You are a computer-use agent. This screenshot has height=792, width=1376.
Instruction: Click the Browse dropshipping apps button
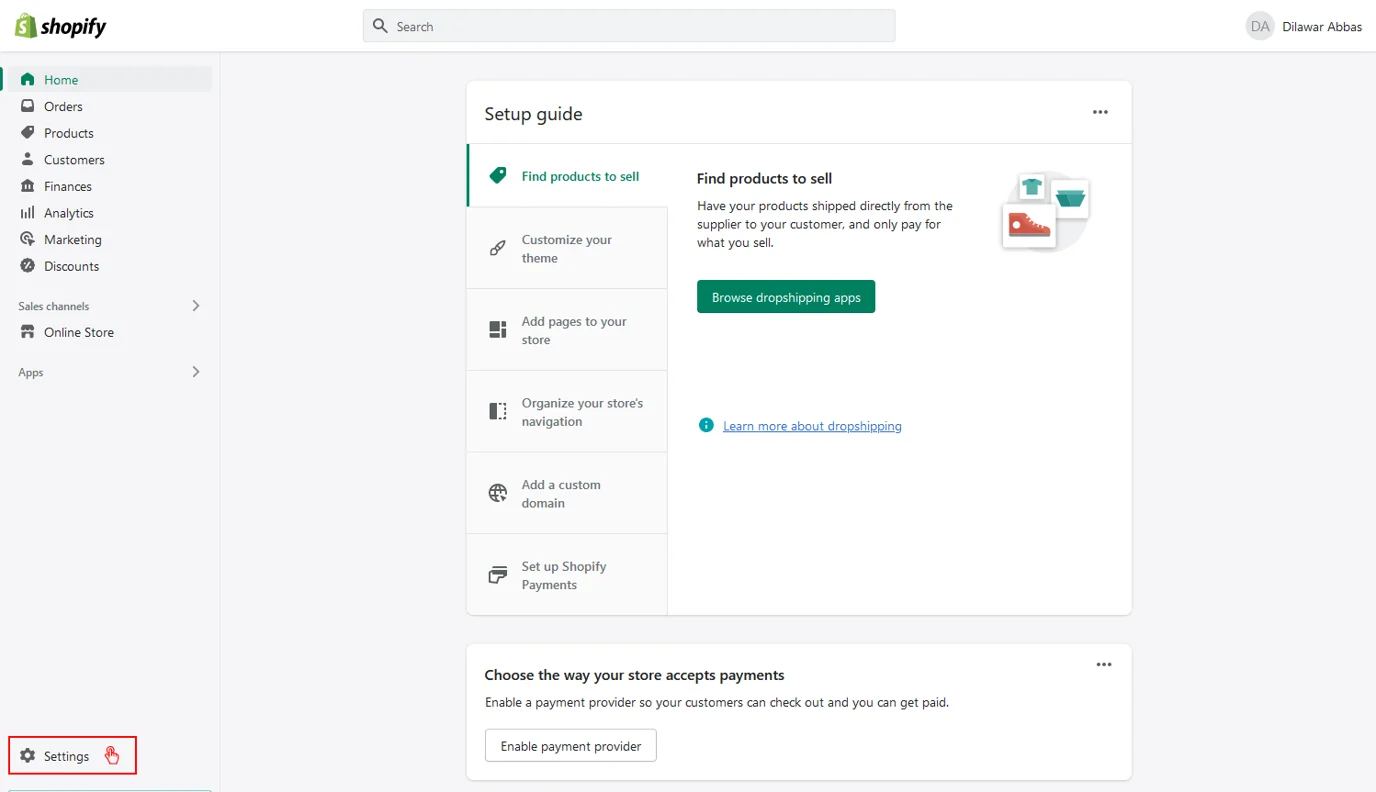pos(786,297)
